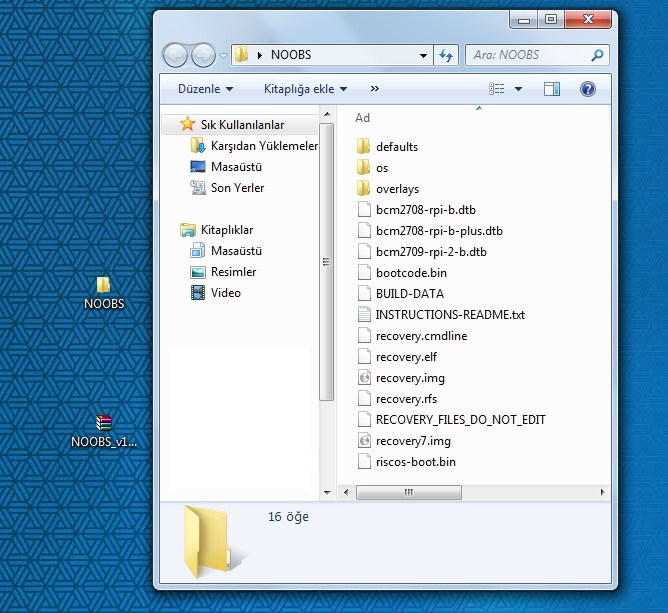Viewport: 668px width, 613px height.
Task: Click the navigation pane scroll down arrow
Action: click(327, 492)
